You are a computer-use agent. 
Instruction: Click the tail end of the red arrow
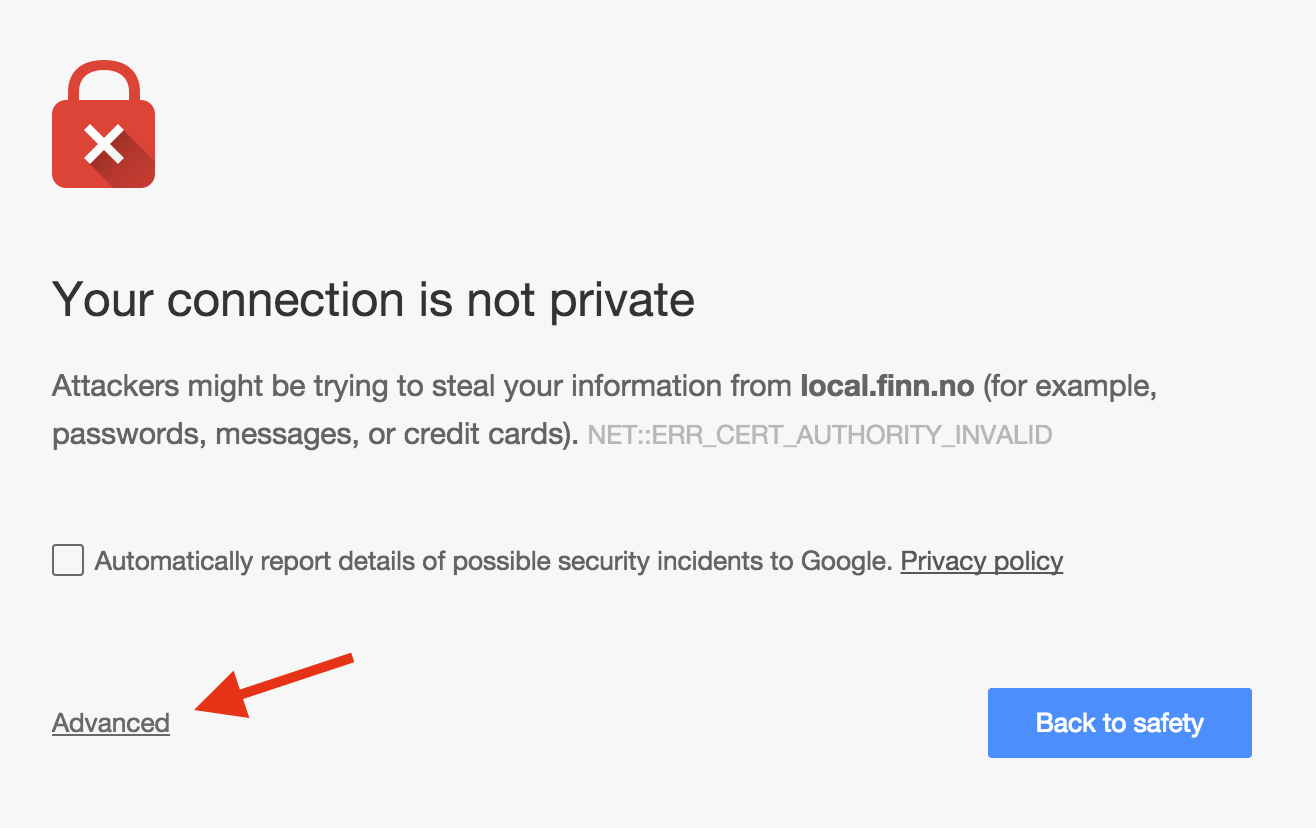(348, 658)
